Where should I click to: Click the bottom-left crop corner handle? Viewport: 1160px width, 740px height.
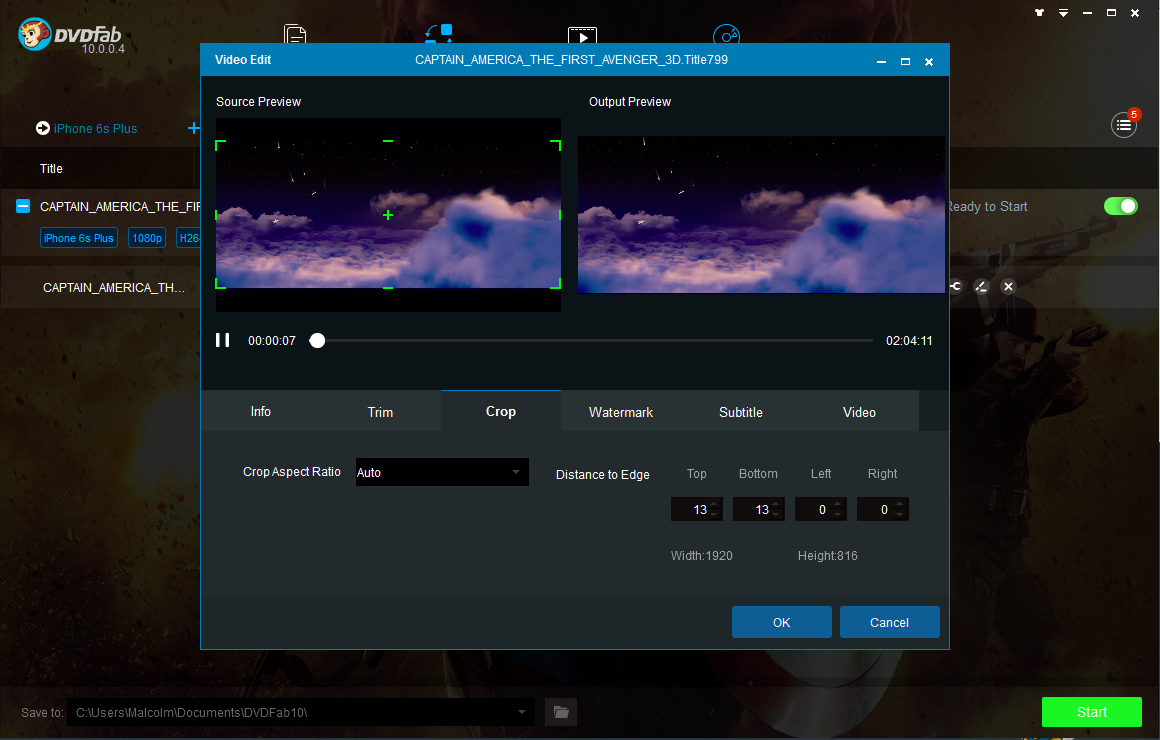click(219, 284)
